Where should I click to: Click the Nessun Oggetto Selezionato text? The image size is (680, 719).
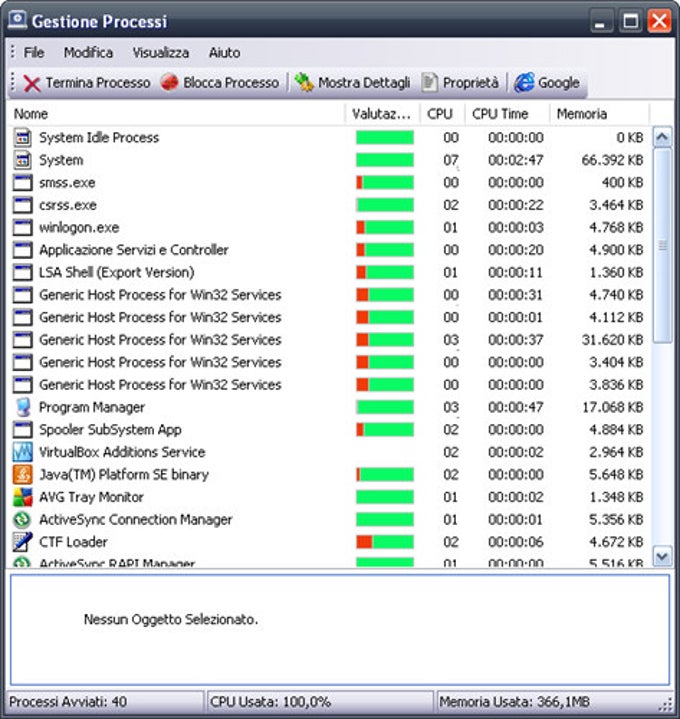tap(171, 619)
